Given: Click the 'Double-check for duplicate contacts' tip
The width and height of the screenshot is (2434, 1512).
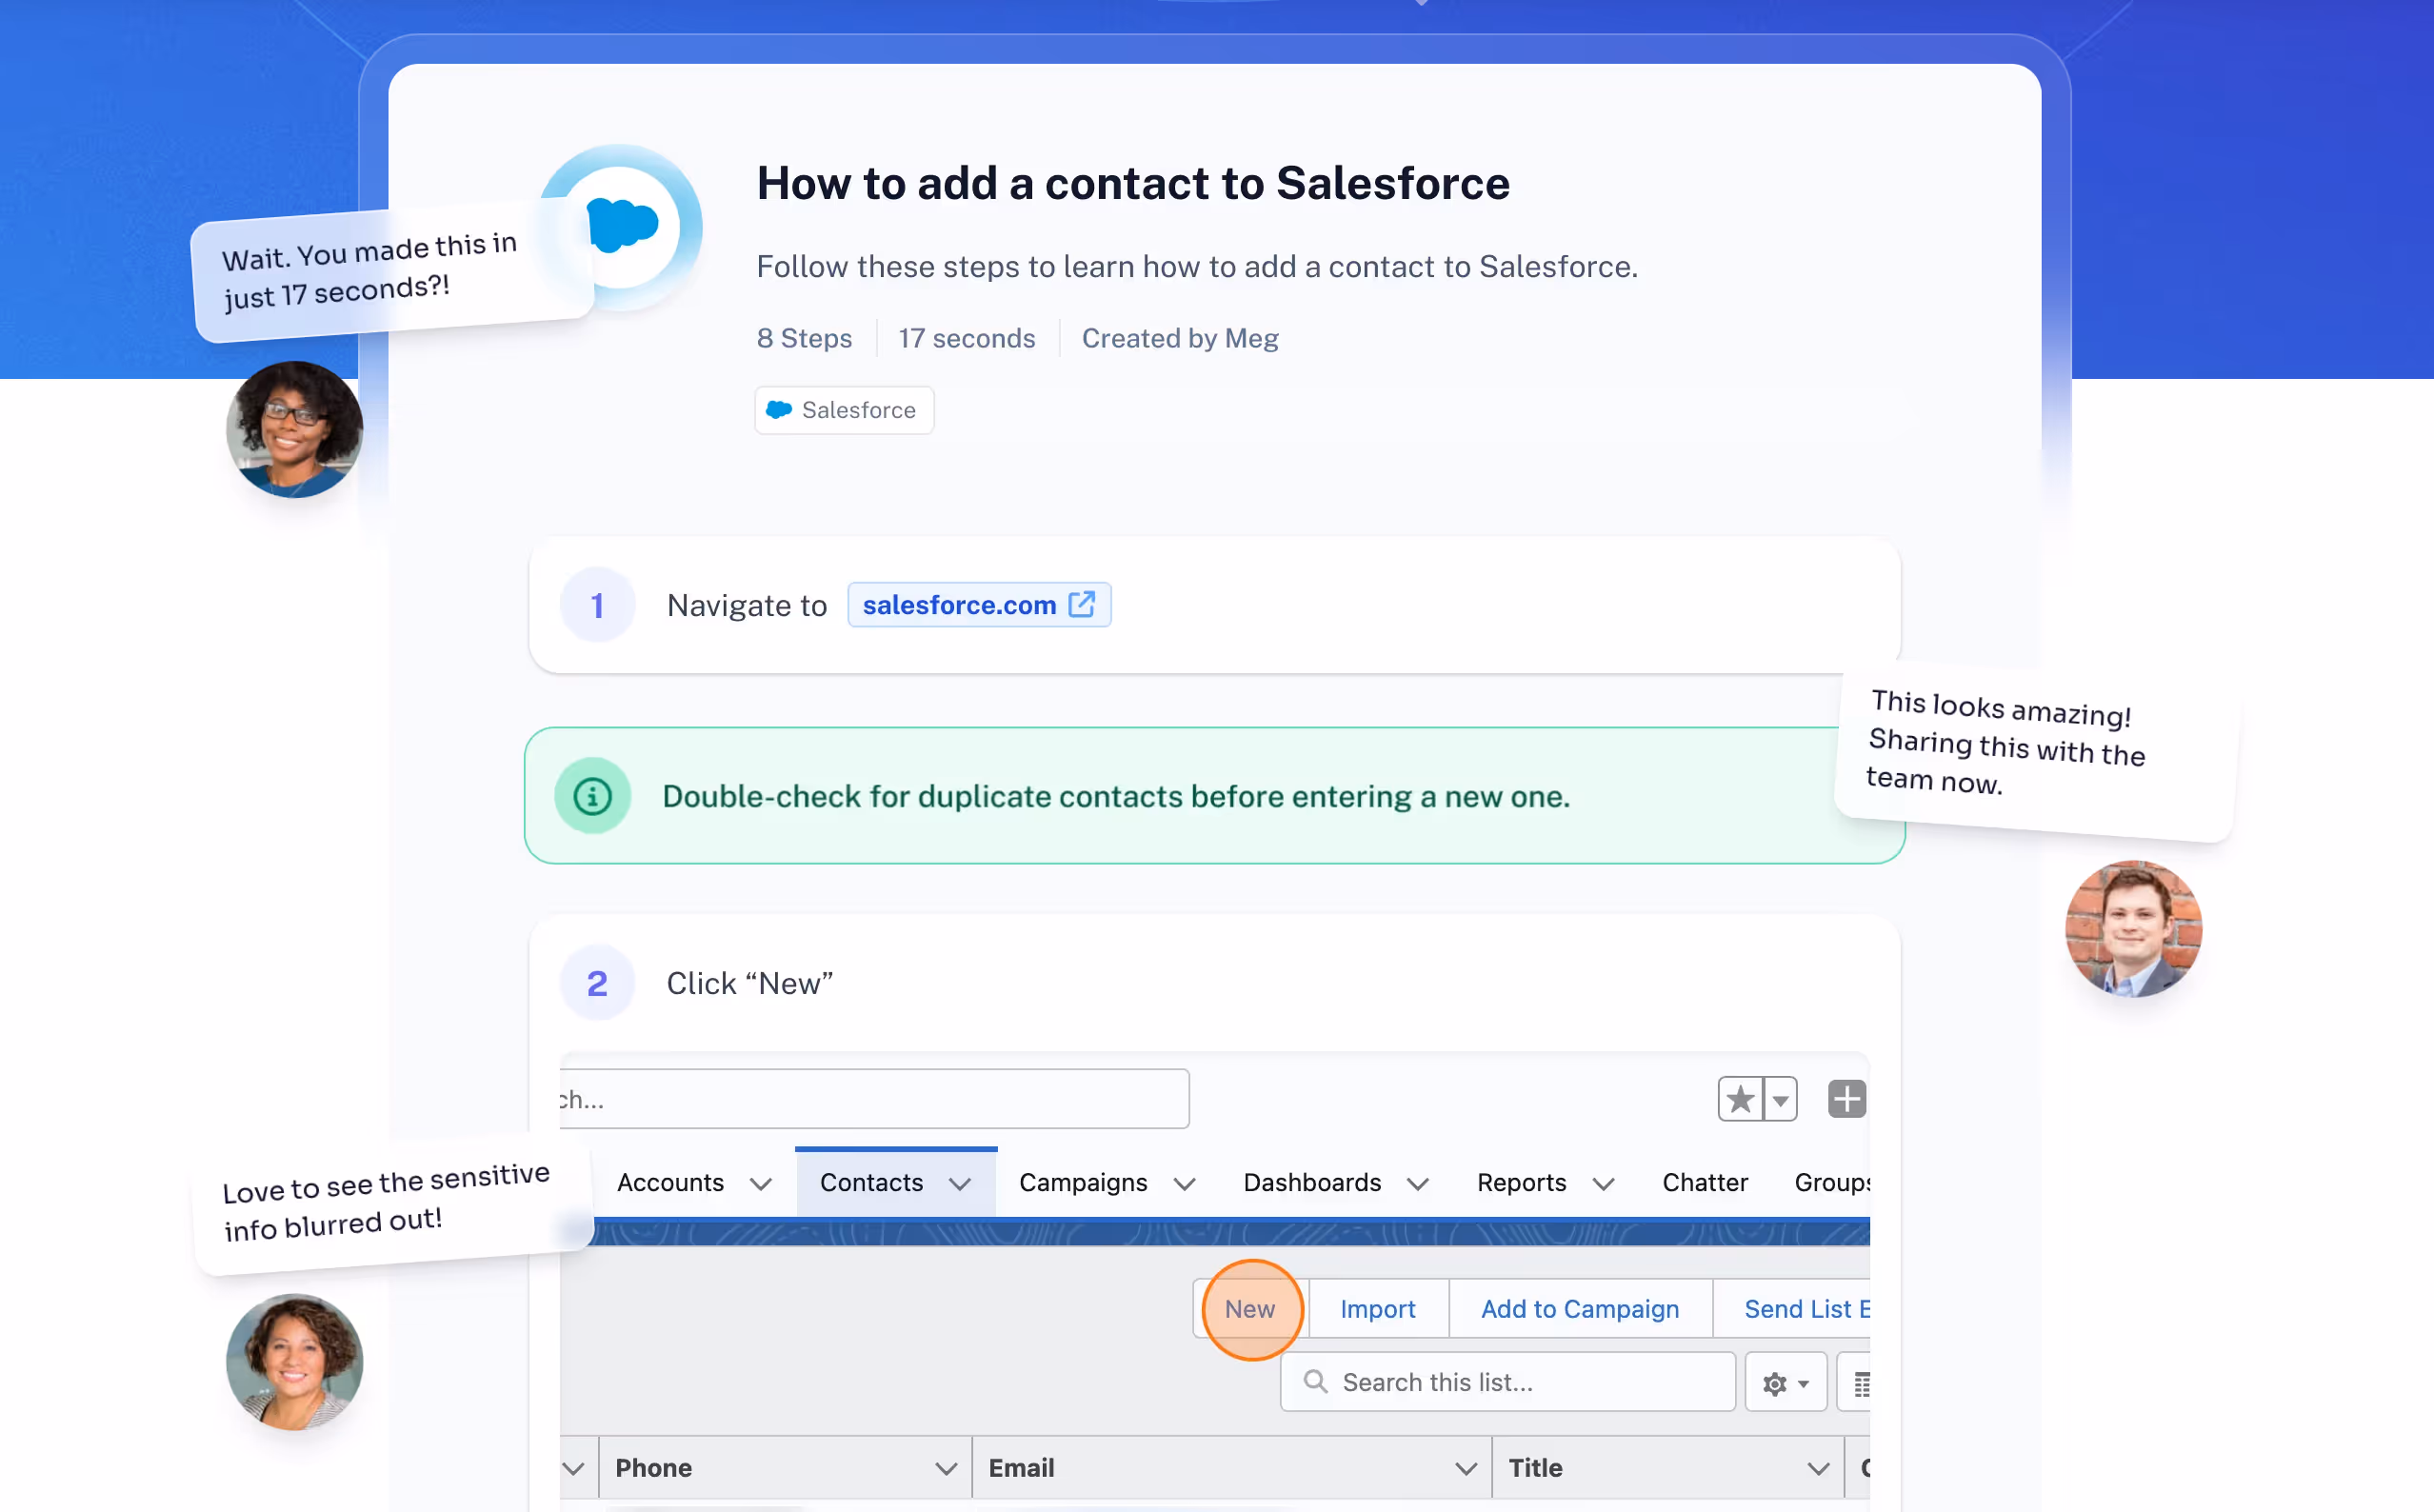Looking at the screenshot, I should [x=1116, y=796].
